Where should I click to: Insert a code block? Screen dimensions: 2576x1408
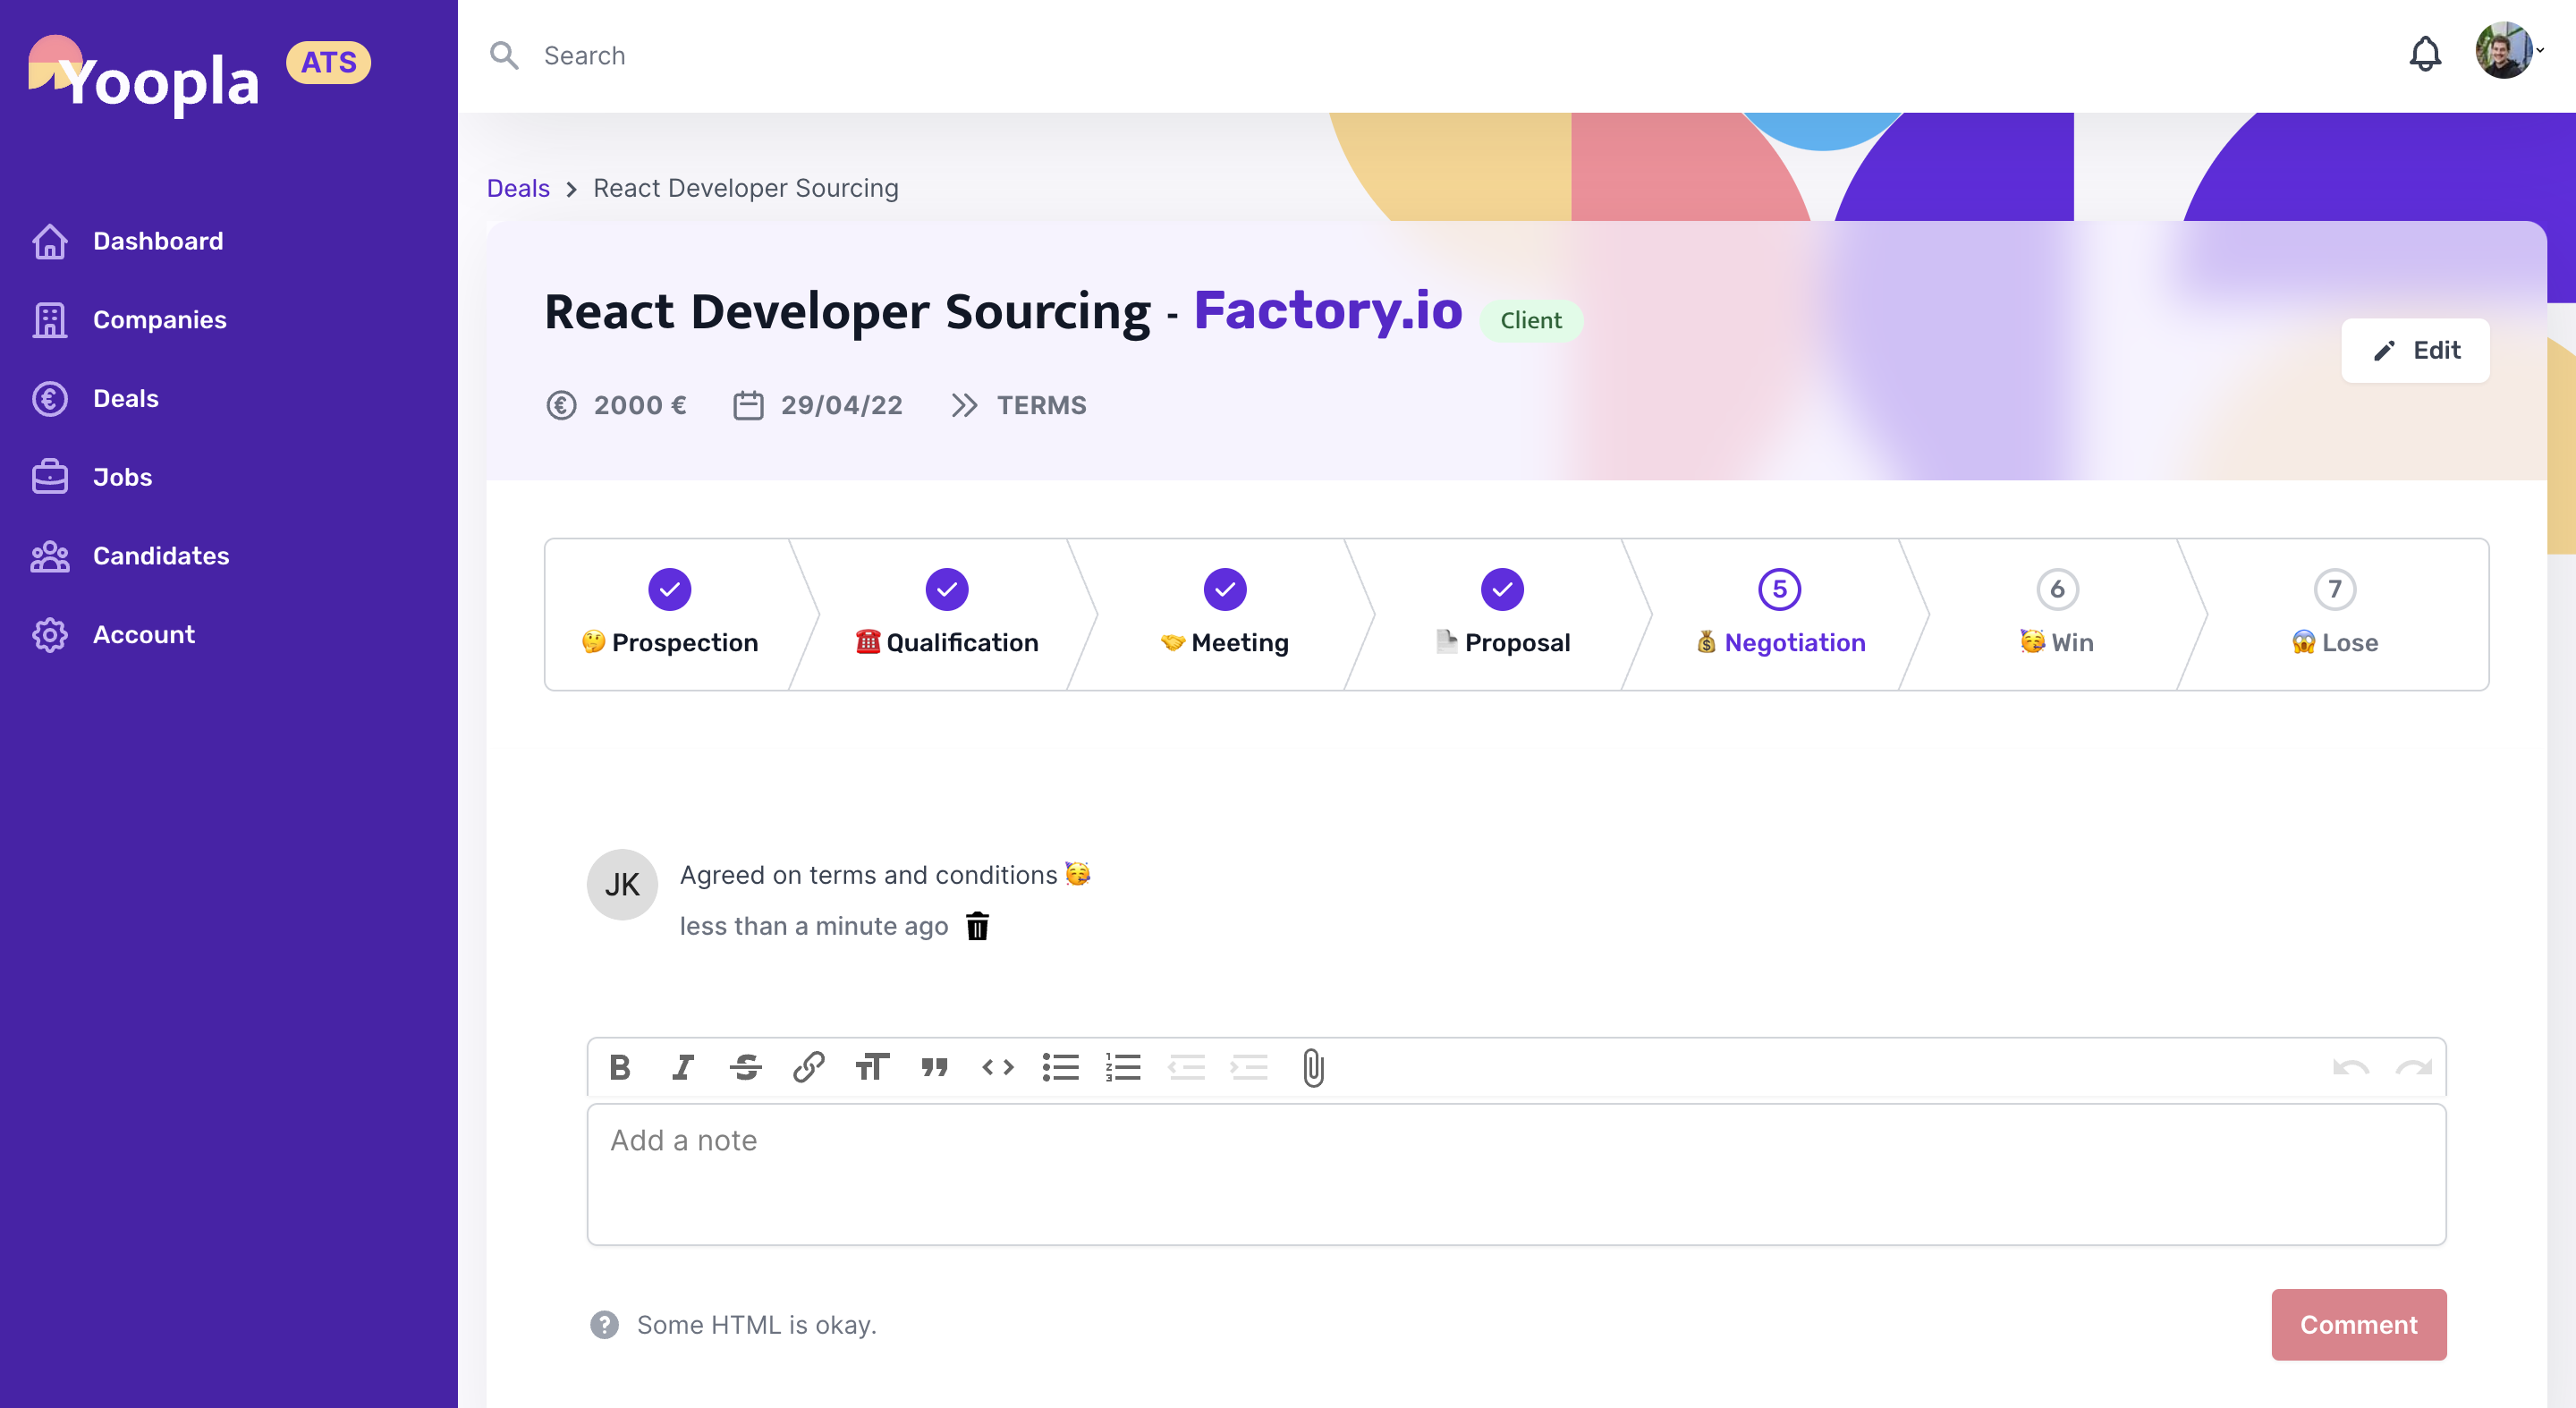click(997, 1068)
